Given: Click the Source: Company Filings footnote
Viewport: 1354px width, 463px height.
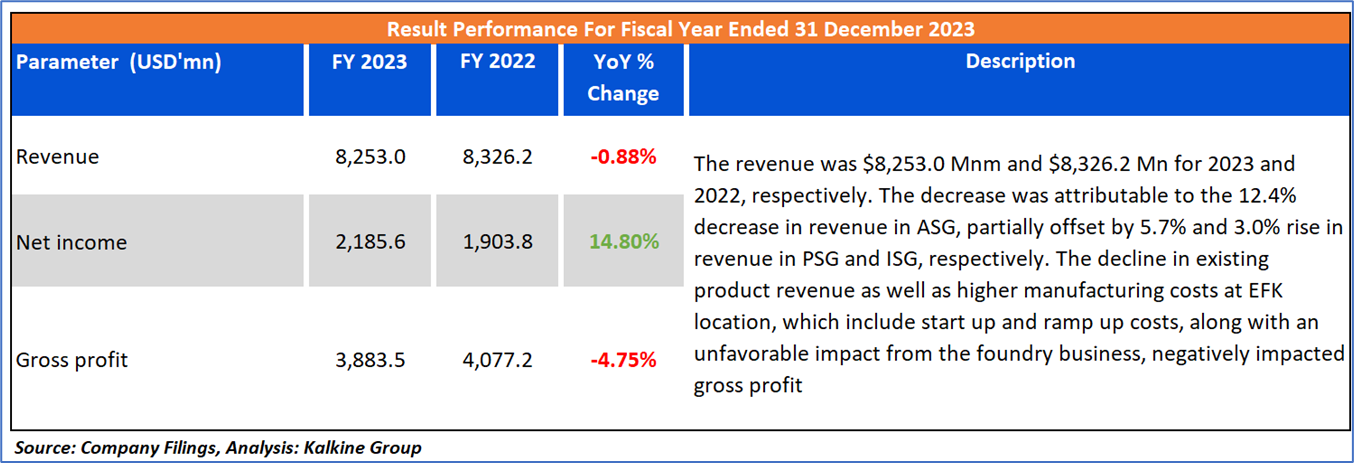Looking at the screenshot, I should (218, 448).
